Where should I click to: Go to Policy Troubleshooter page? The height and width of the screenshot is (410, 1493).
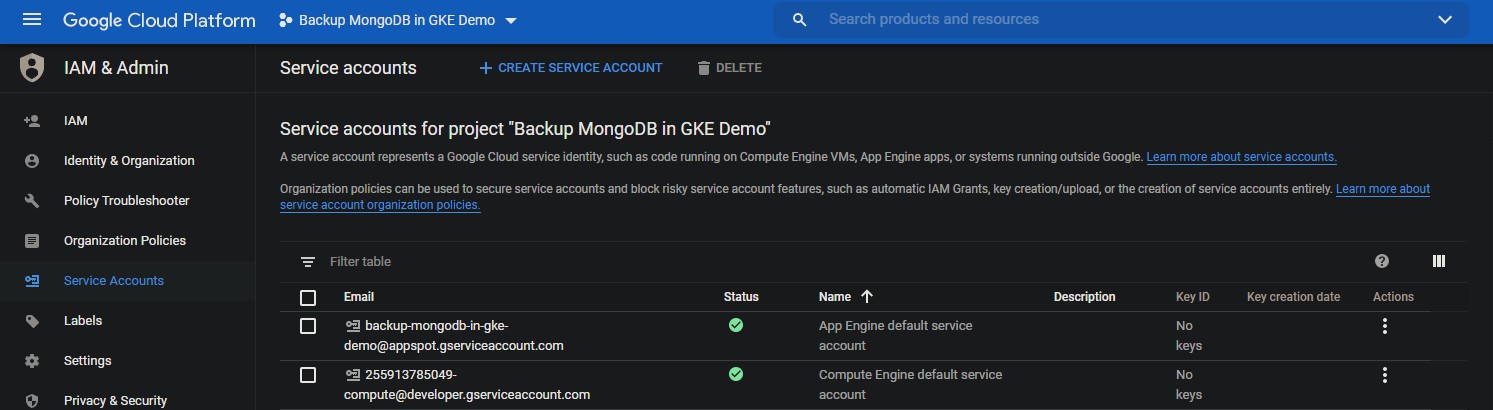tap(126, 201)
